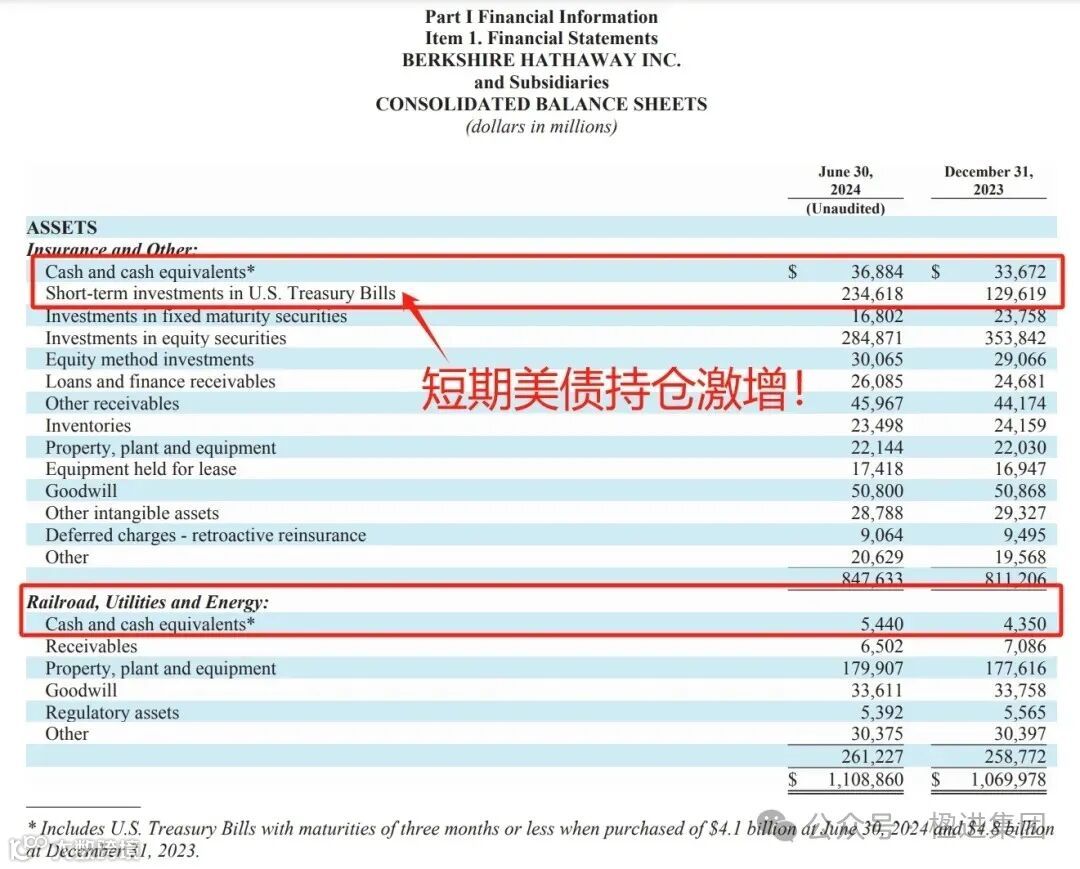Screen dimensions: 1080x869
Task: Click 'Regulatory assets' label
Action: 112,713
